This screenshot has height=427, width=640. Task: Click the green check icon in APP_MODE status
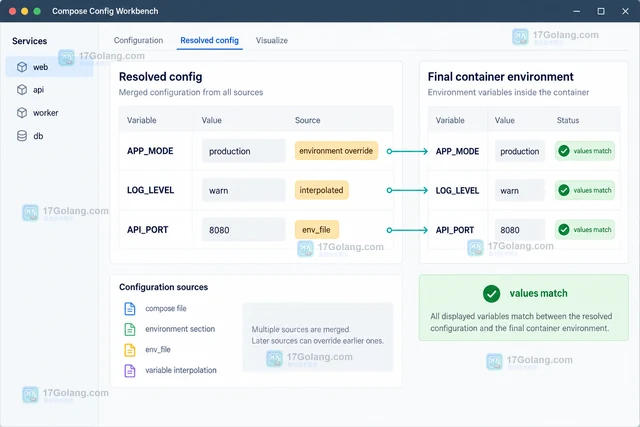click(x=564, y=151)
